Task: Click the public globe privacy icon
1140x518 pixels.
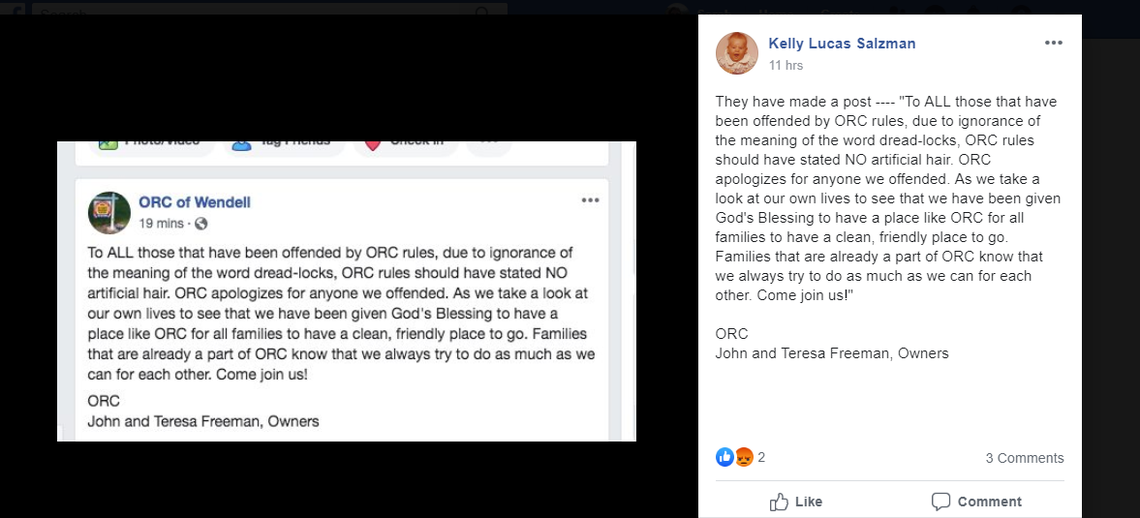Action: [201, 223]
